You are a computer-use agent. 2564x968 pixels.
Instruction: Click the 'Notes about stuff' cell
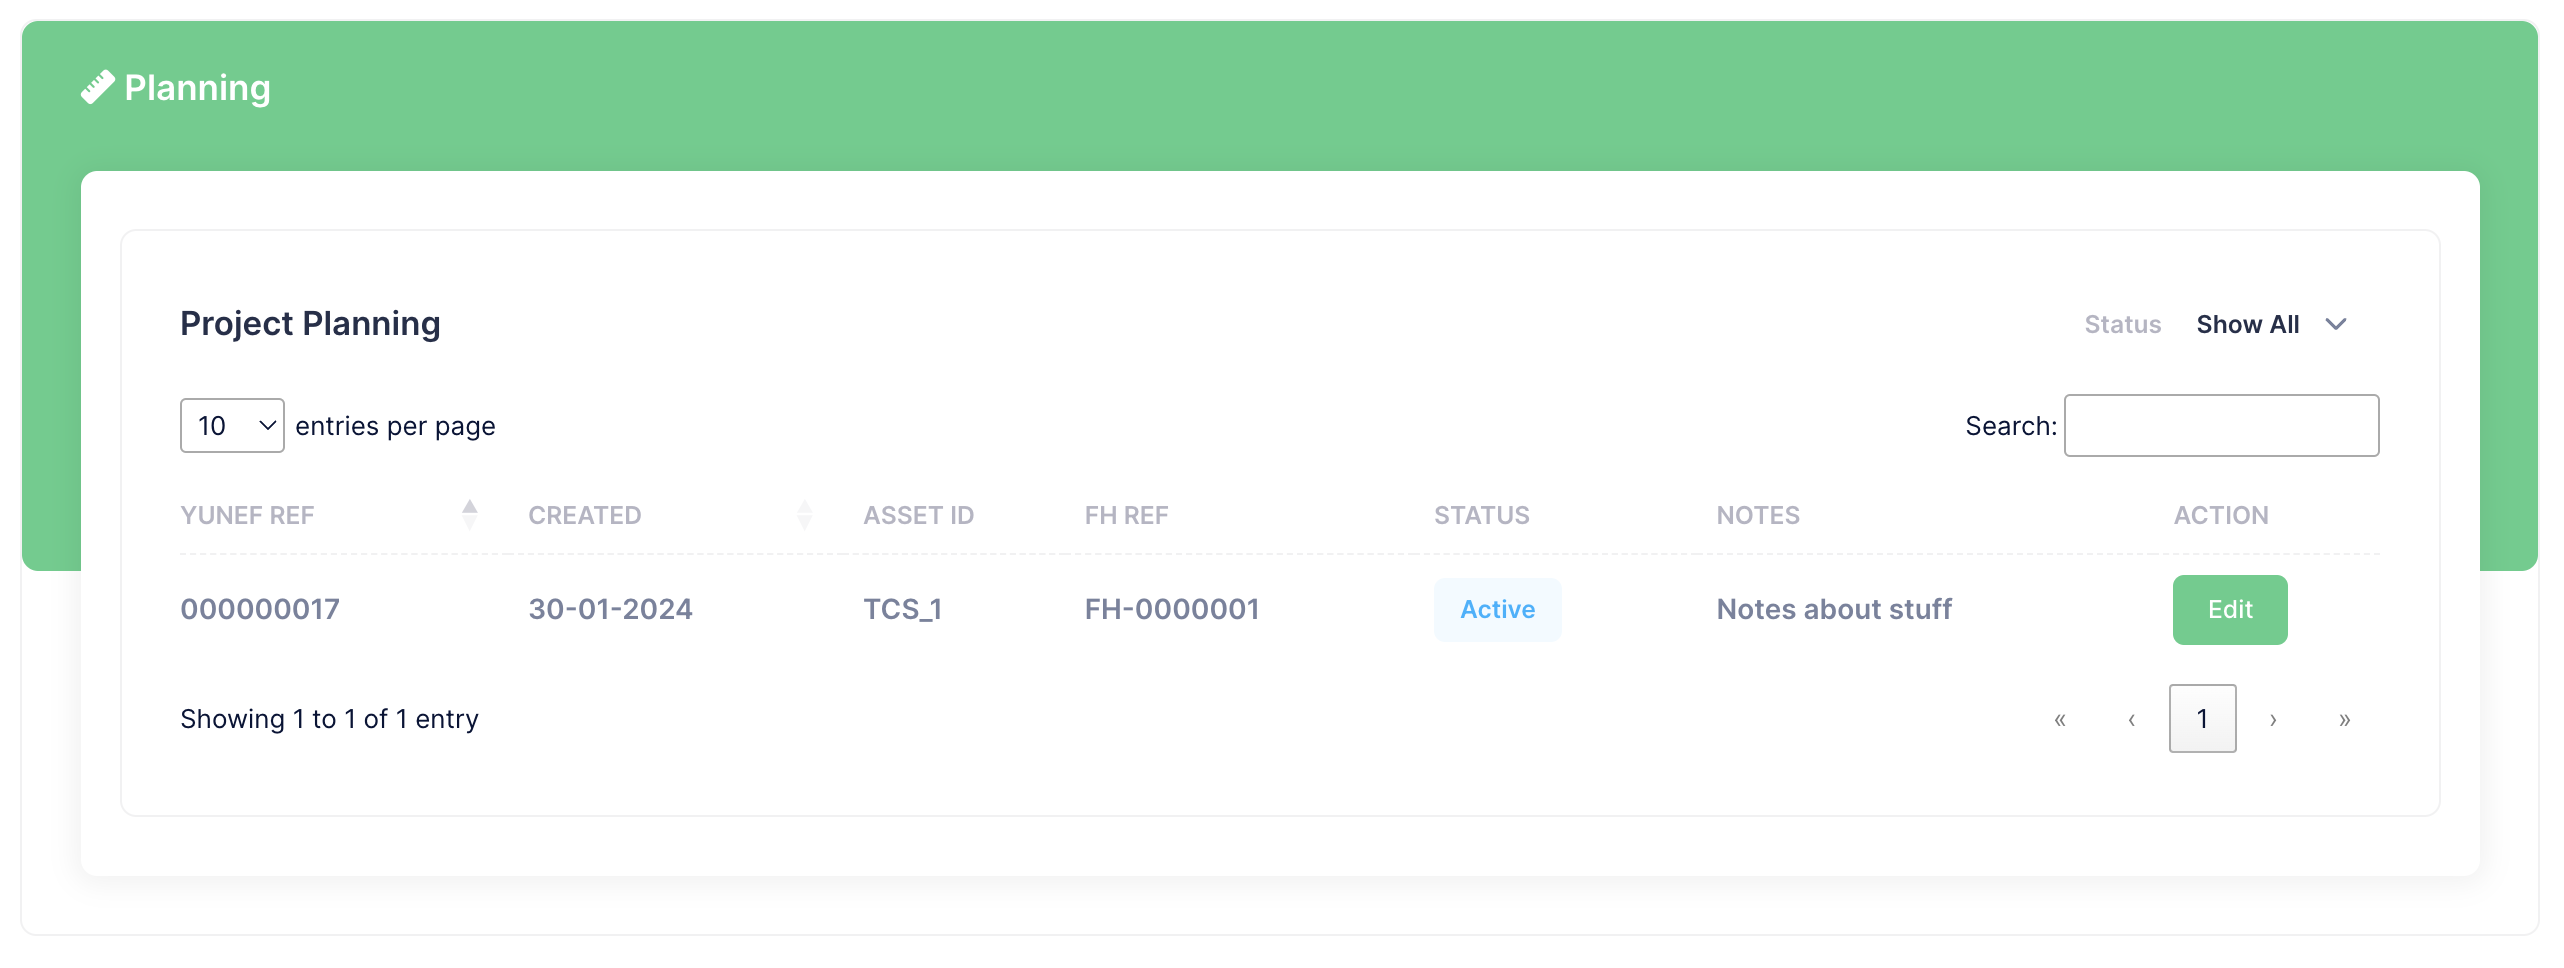point(1833,609)
